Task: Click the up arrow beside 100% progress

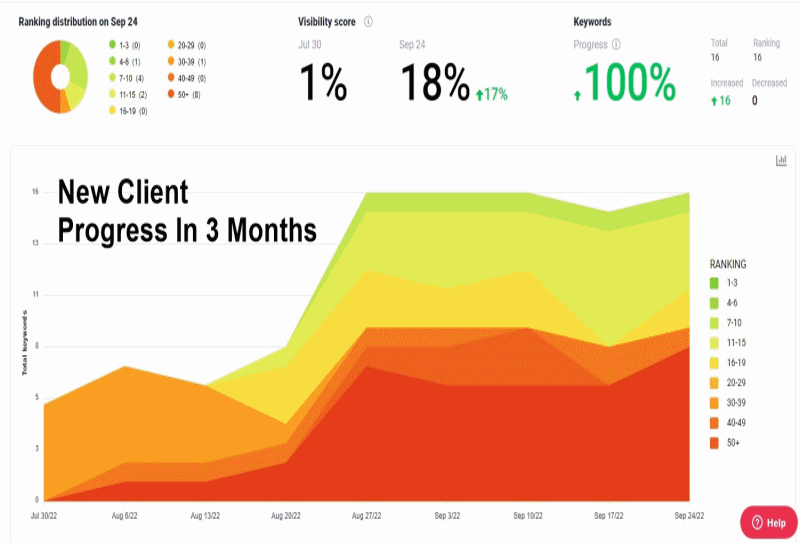Action: [x=577, y=95]
